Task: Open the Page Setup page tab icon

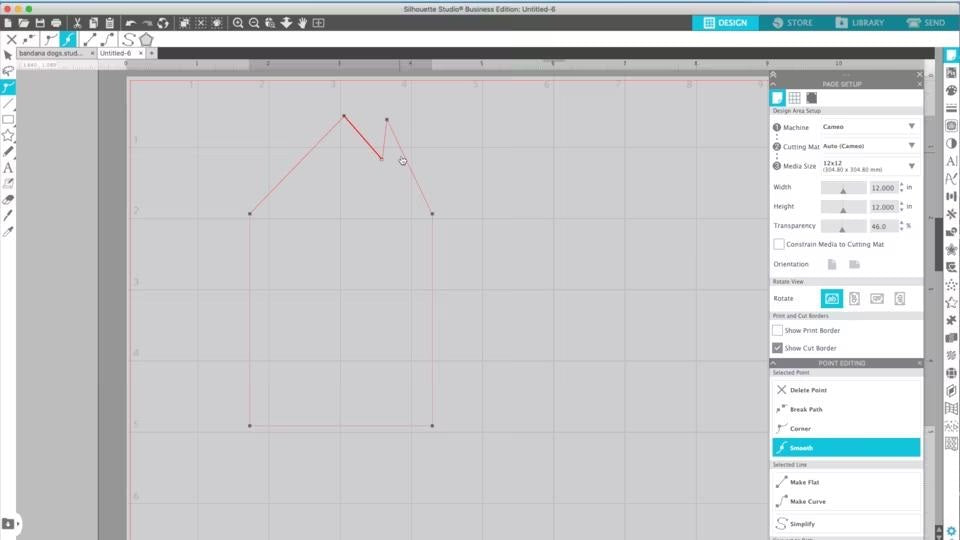Action: [x=777, y=98]
